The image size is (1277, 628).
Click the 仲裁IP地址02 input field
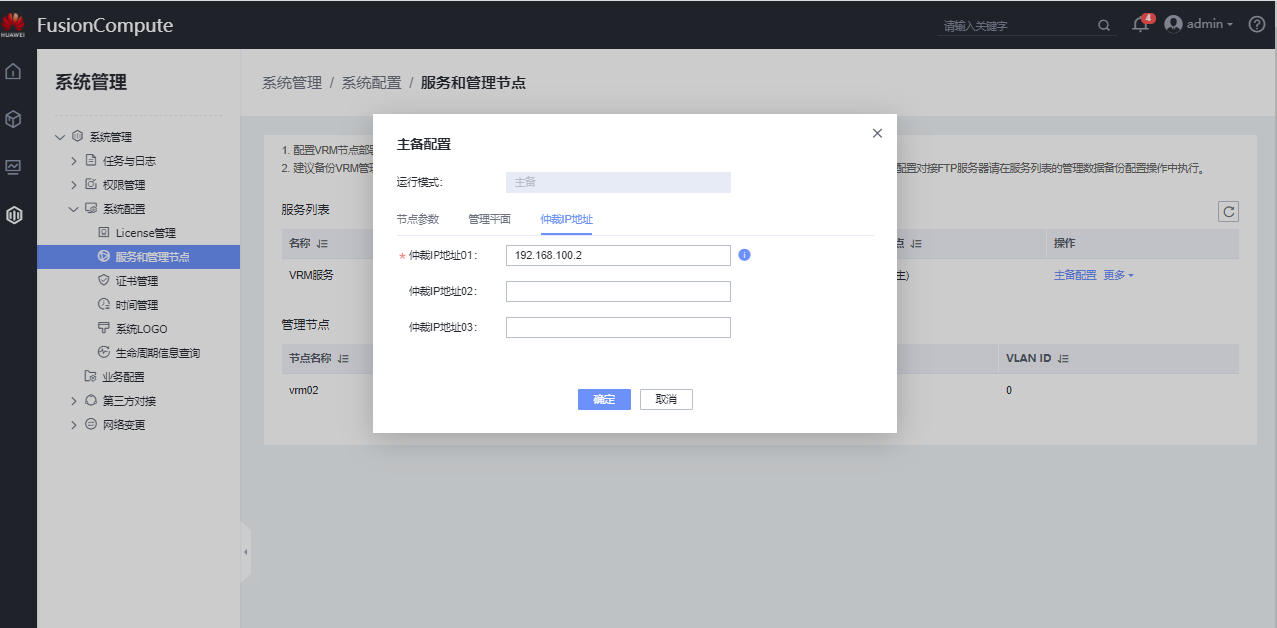pos(618,291)
